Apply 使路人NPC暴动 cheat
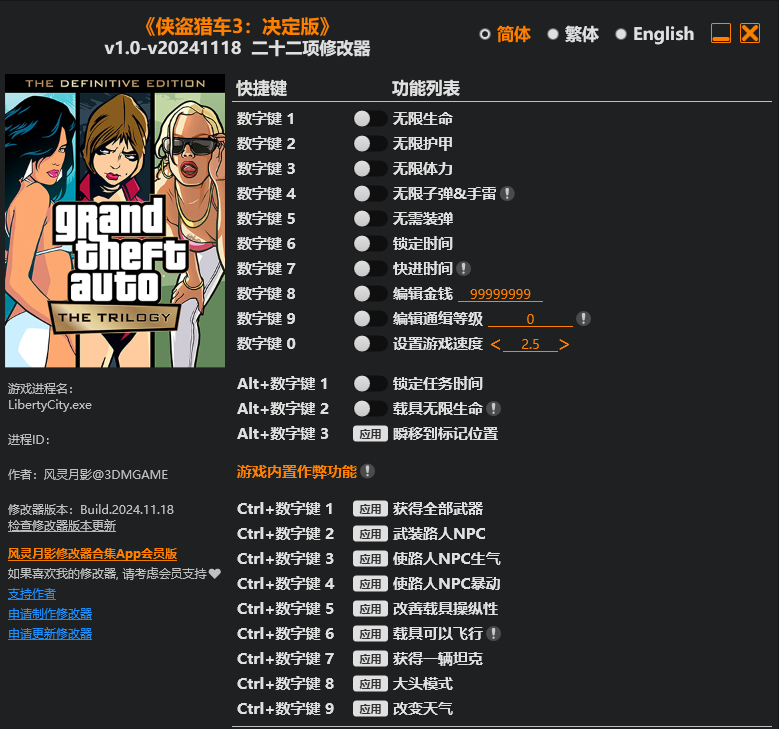Viewport: 779px width, 729px height. point(370,584)
